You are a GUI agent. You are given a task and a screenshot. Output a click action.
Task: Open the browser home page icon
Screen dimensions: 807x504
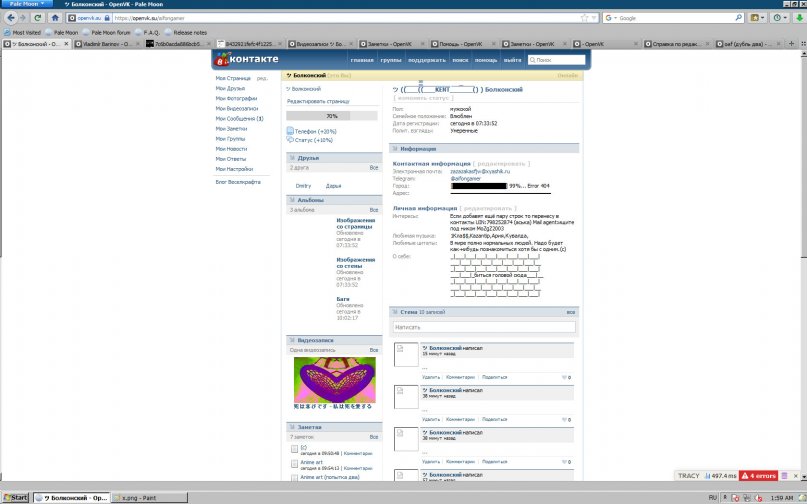click(x=55, y=18)
